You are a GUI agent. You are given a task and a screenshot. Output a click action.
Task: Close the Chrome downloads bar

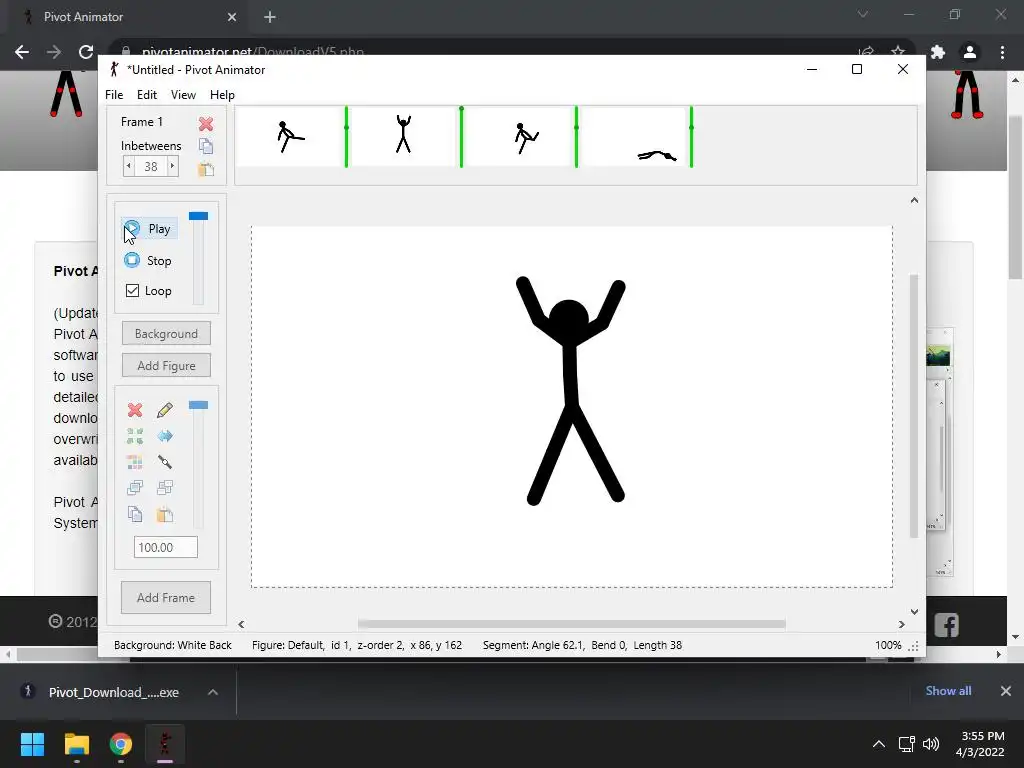pyautogui.click(x=1006, y=691)
